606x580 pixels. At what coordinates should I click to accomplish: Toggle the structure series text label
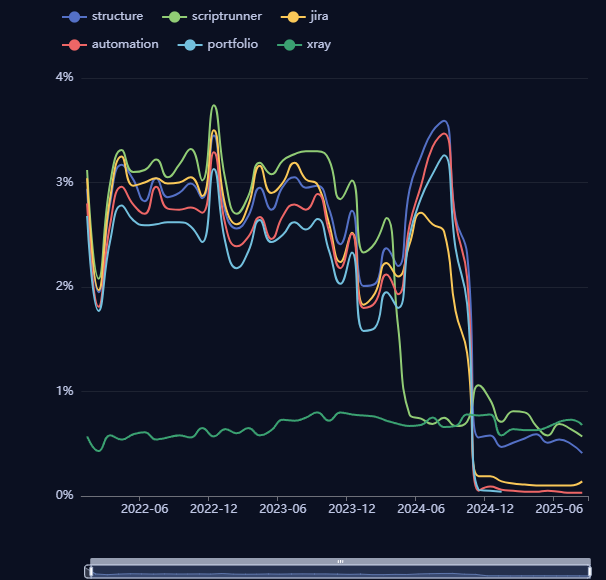click(x=117, y=17)
